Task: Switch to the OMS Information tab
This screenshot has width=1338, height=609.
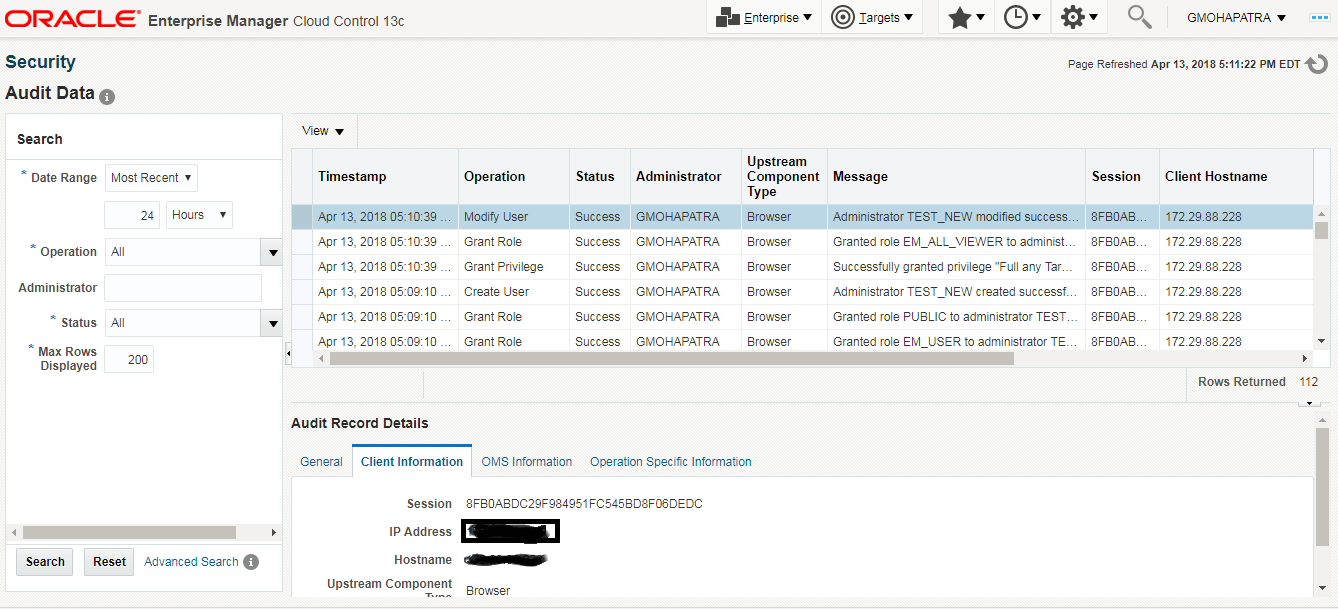Action: point(527,462)
